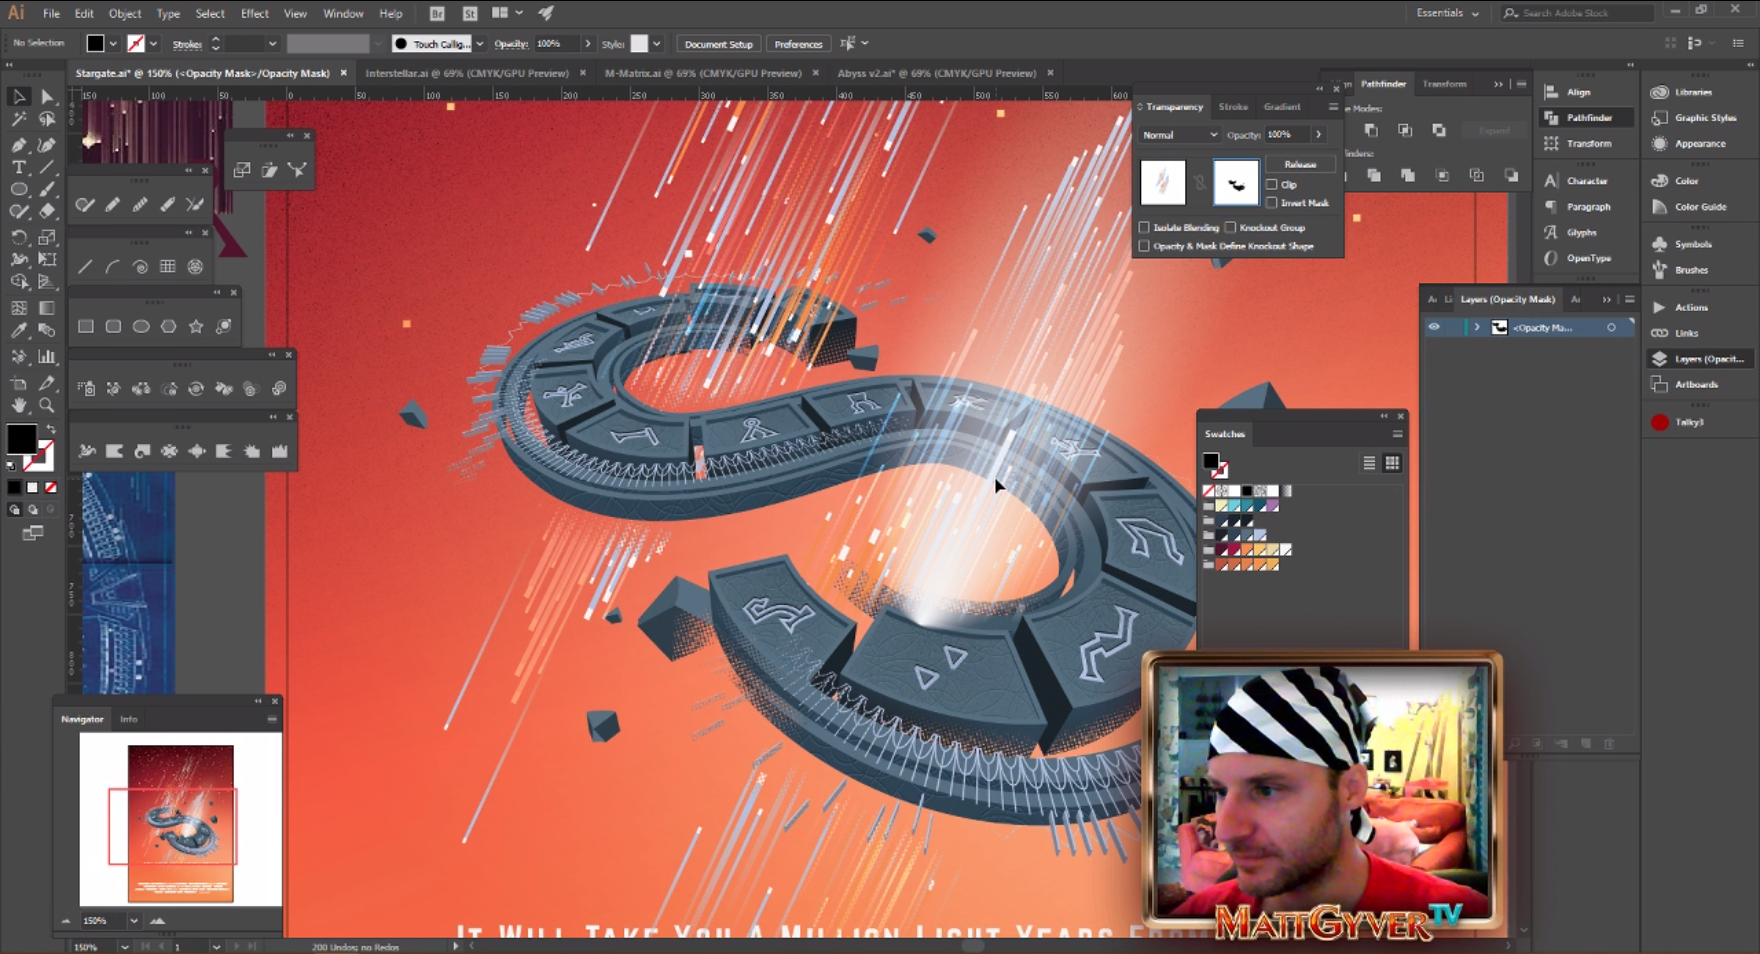Open fill color dropdown in control bar

113,44
